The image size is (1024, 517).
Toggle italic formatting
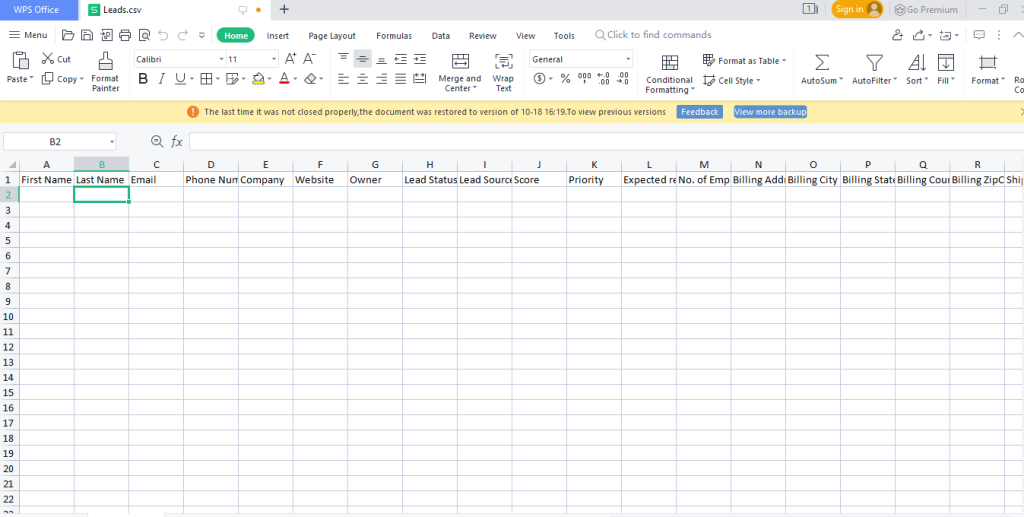(161, 79)
